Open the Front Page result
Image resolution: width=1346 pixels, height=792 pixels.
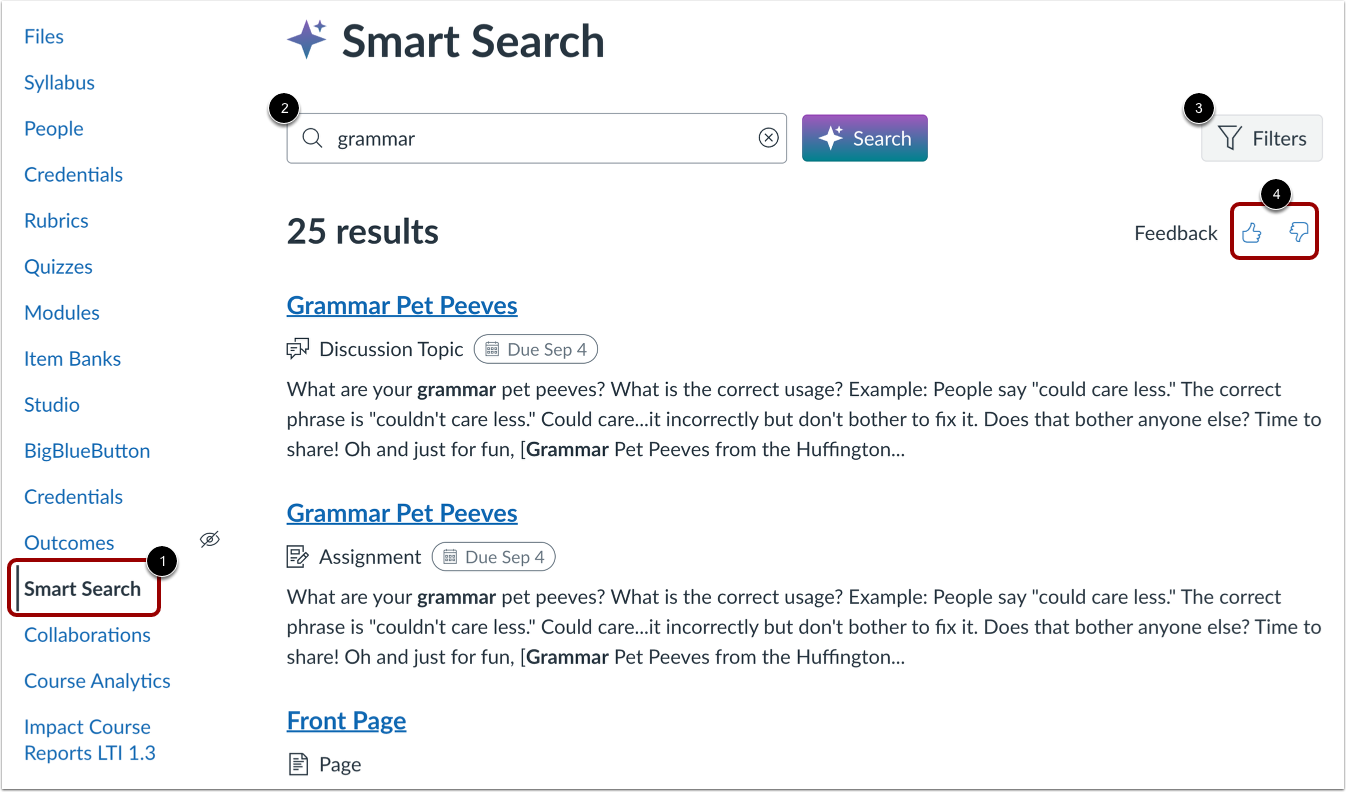[346, 720]
